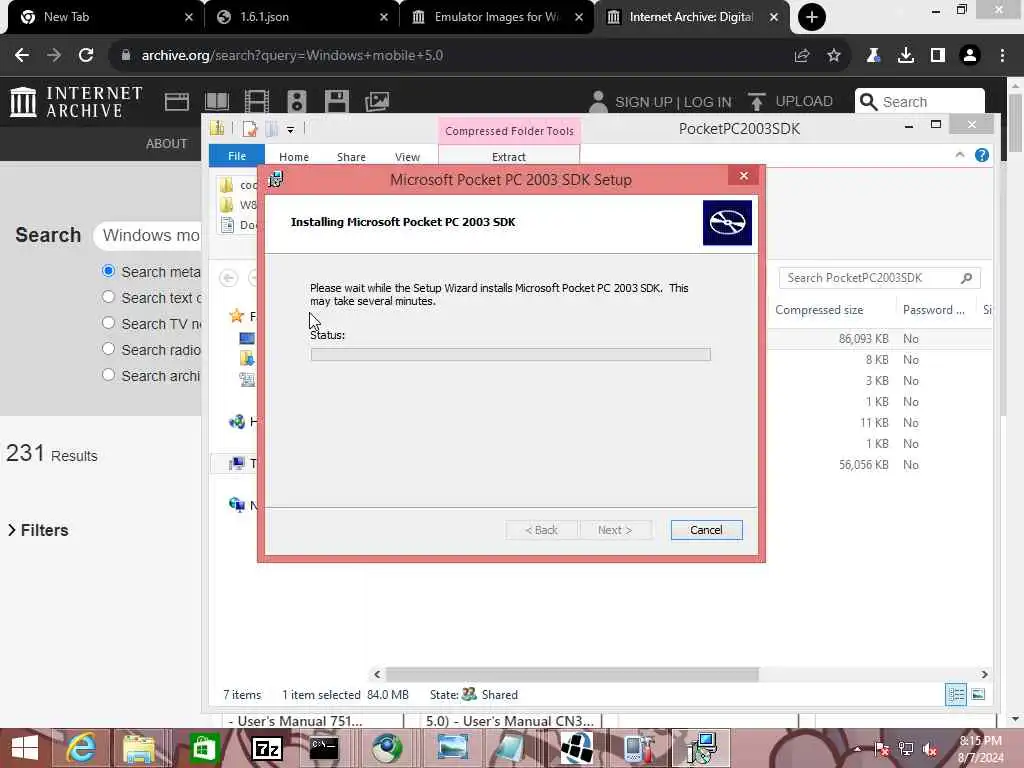Open Chrome side panel icon
Screen dimensions: 1024x768
point(938,56)
